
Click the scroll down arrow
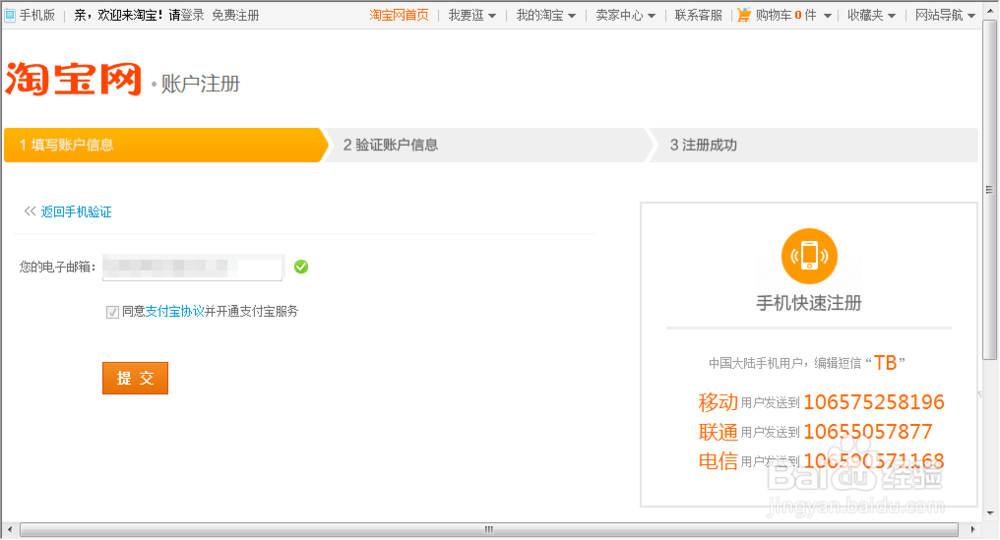[x=990, y=513]
